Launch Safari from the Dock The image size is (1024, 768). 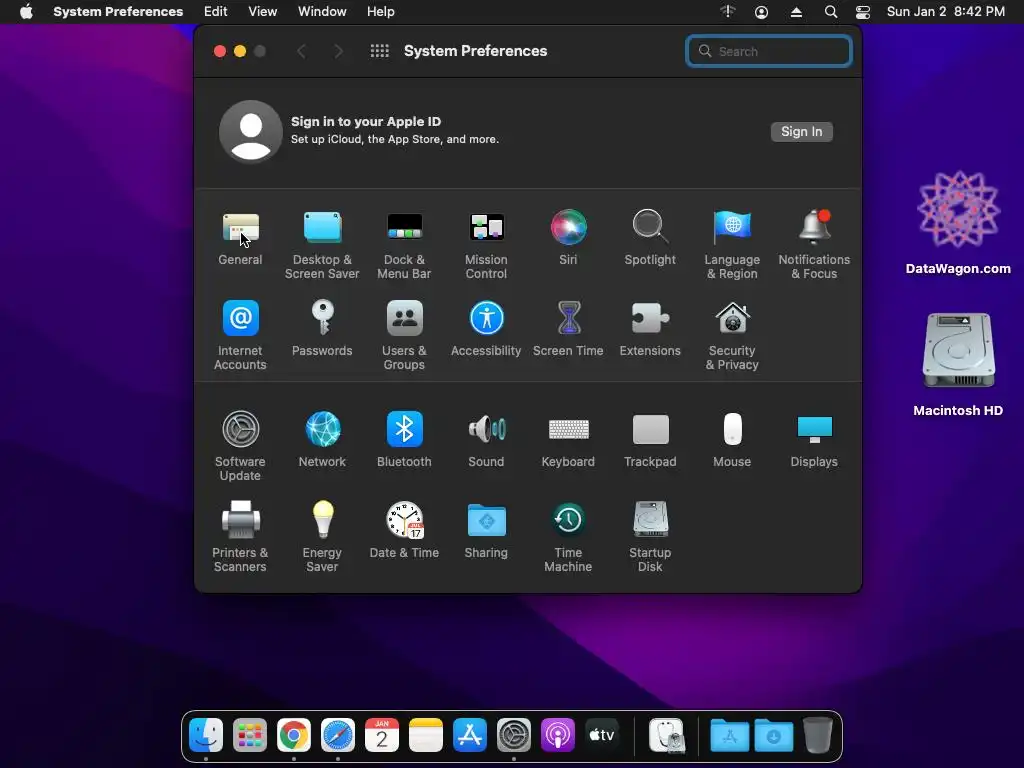click(x=338, y=735)
